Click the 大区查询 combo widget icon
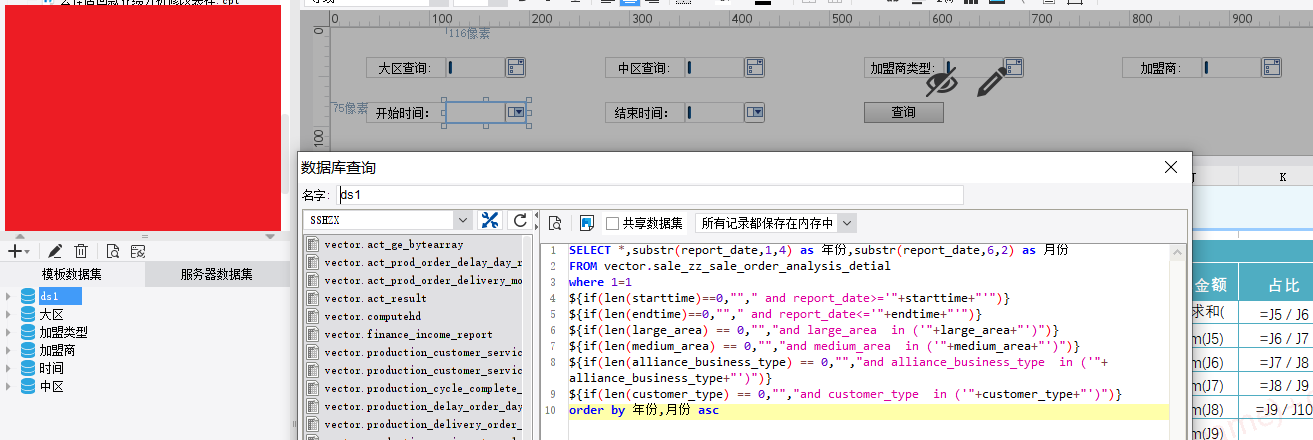This screenshot has width=1313, height=440. click(x=516, y=68)
